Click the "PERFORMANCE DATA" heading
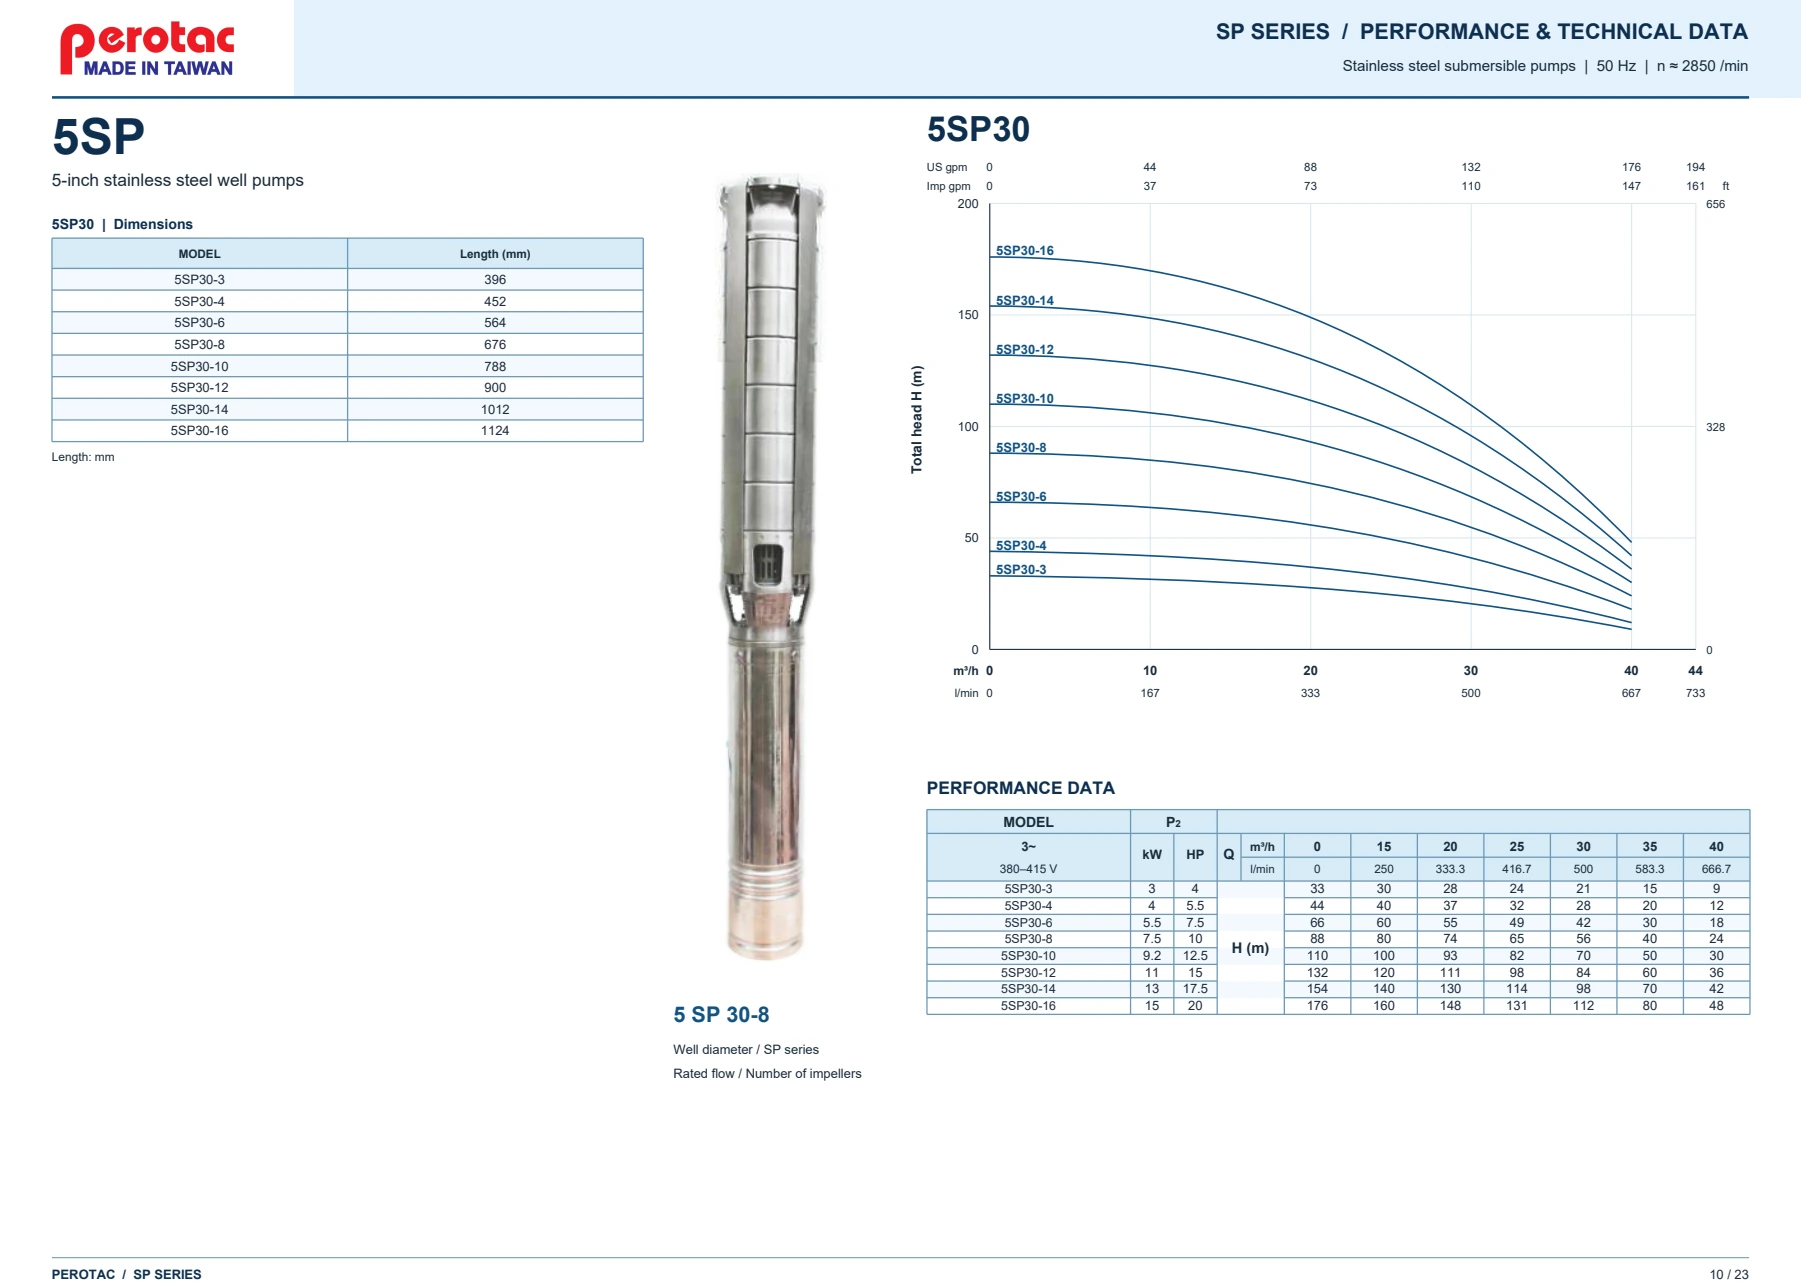Screen dimensions: 1801x1288 1020,788
